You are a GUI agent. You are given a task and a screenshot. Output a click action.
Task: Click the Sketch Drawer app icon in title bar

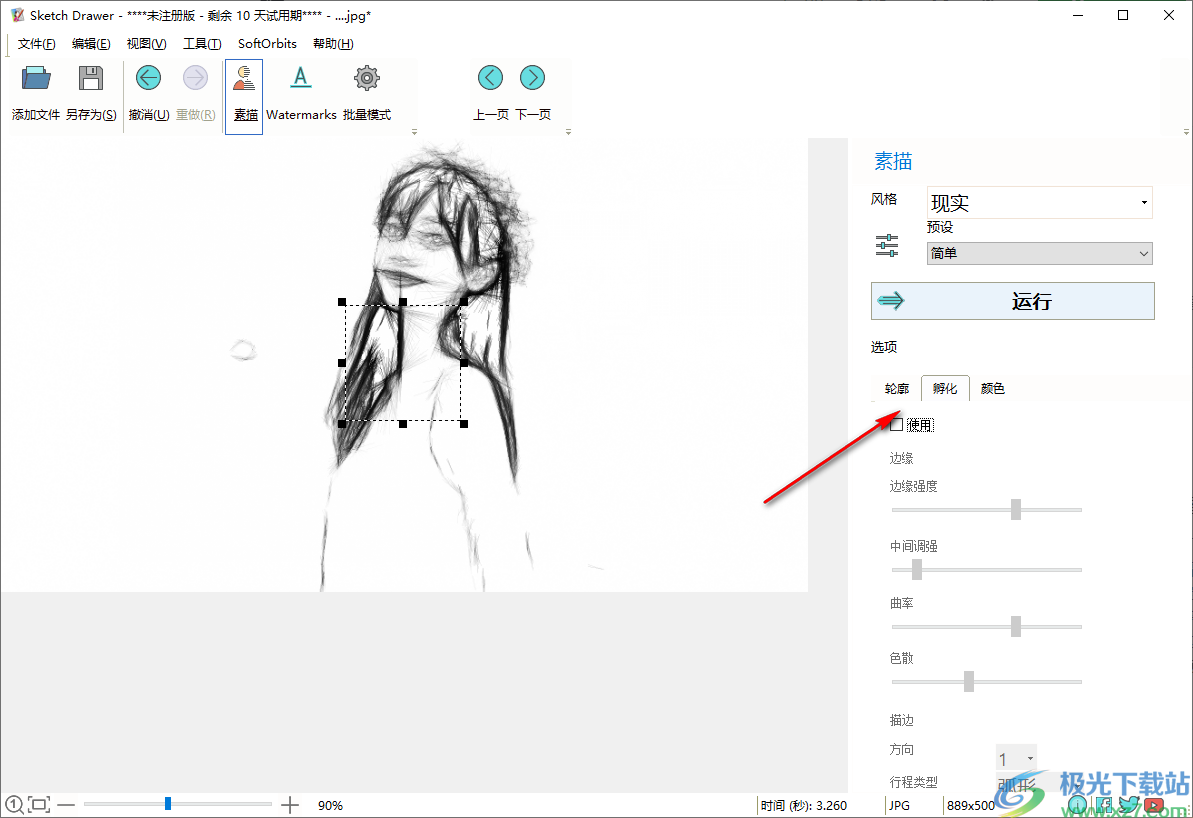[x=17, y=15]
